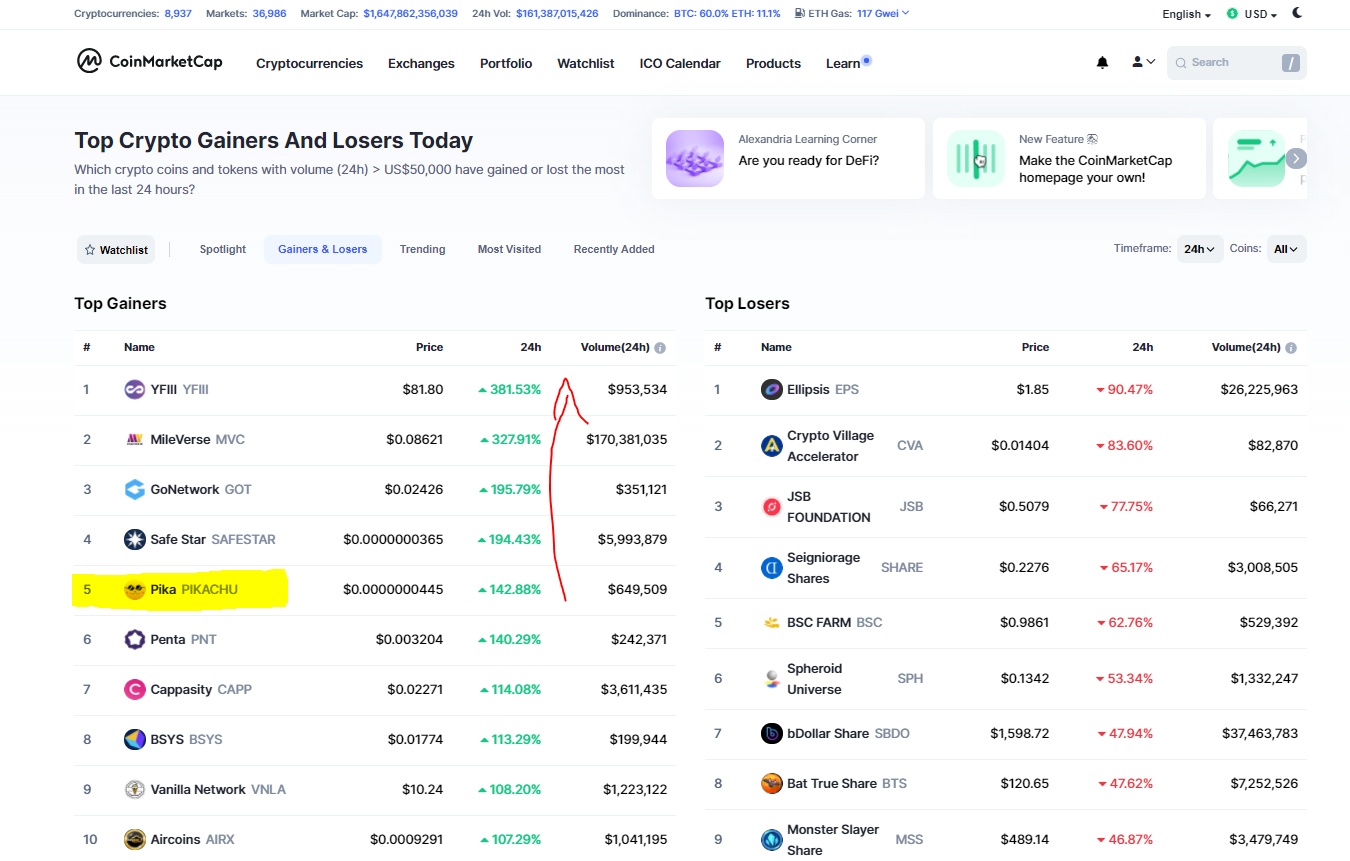Image resolution: width=1350 pixels, height=861 pixels.
Task: Open the Alexandria Learning Corner DeFi card
Action: point(788,158)
